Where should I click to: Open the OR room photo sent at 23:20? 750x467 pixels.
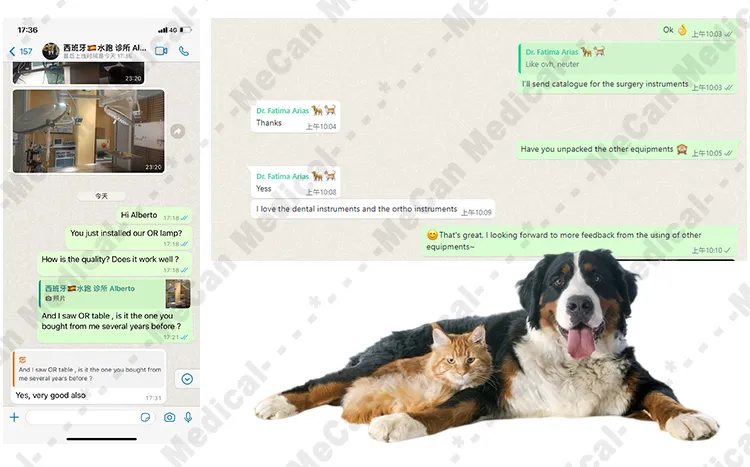pyautogui.click(x=88, y=130)
